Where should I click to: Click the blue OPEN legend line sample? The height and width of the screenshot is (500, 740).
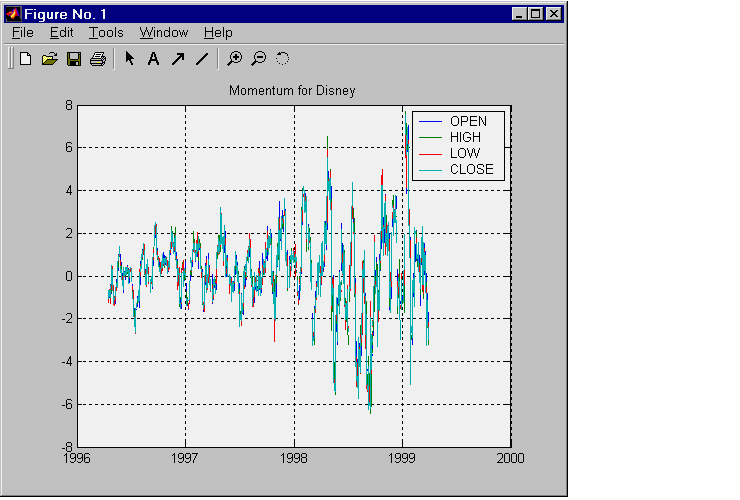pos(430,122)
